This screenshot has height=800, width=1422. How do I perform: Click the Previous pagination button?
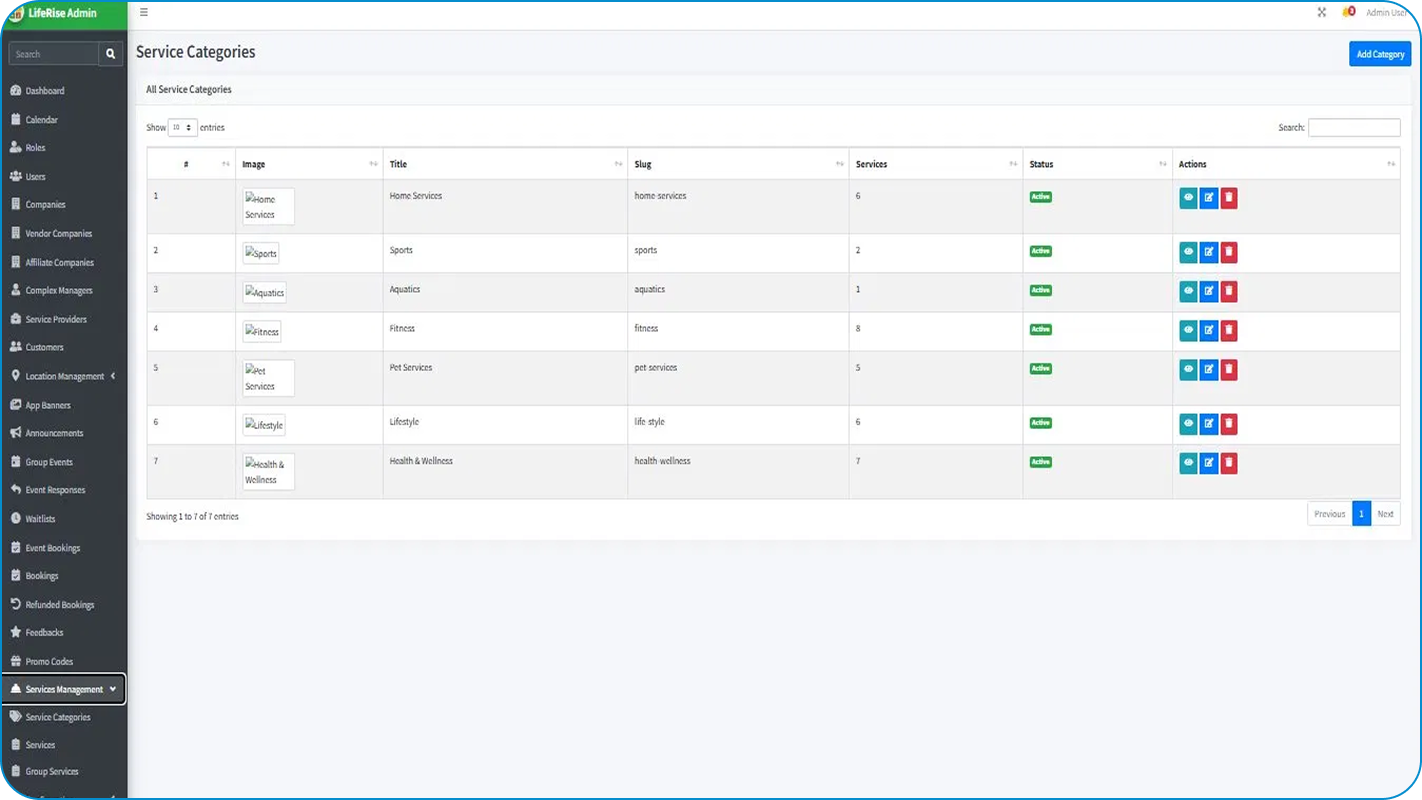click(1329, 514)
